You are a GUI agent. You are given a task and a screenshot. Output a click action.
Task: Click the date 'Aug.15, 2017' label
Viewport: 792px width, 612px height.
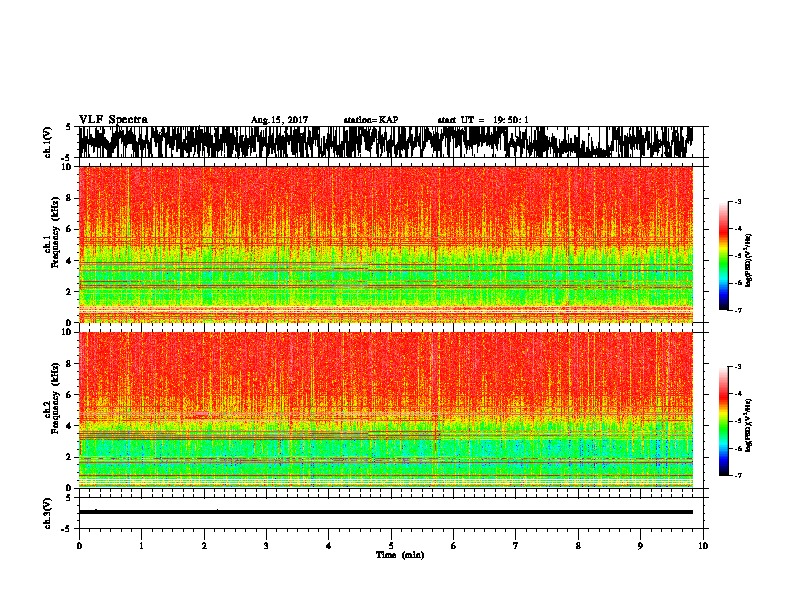279,120
